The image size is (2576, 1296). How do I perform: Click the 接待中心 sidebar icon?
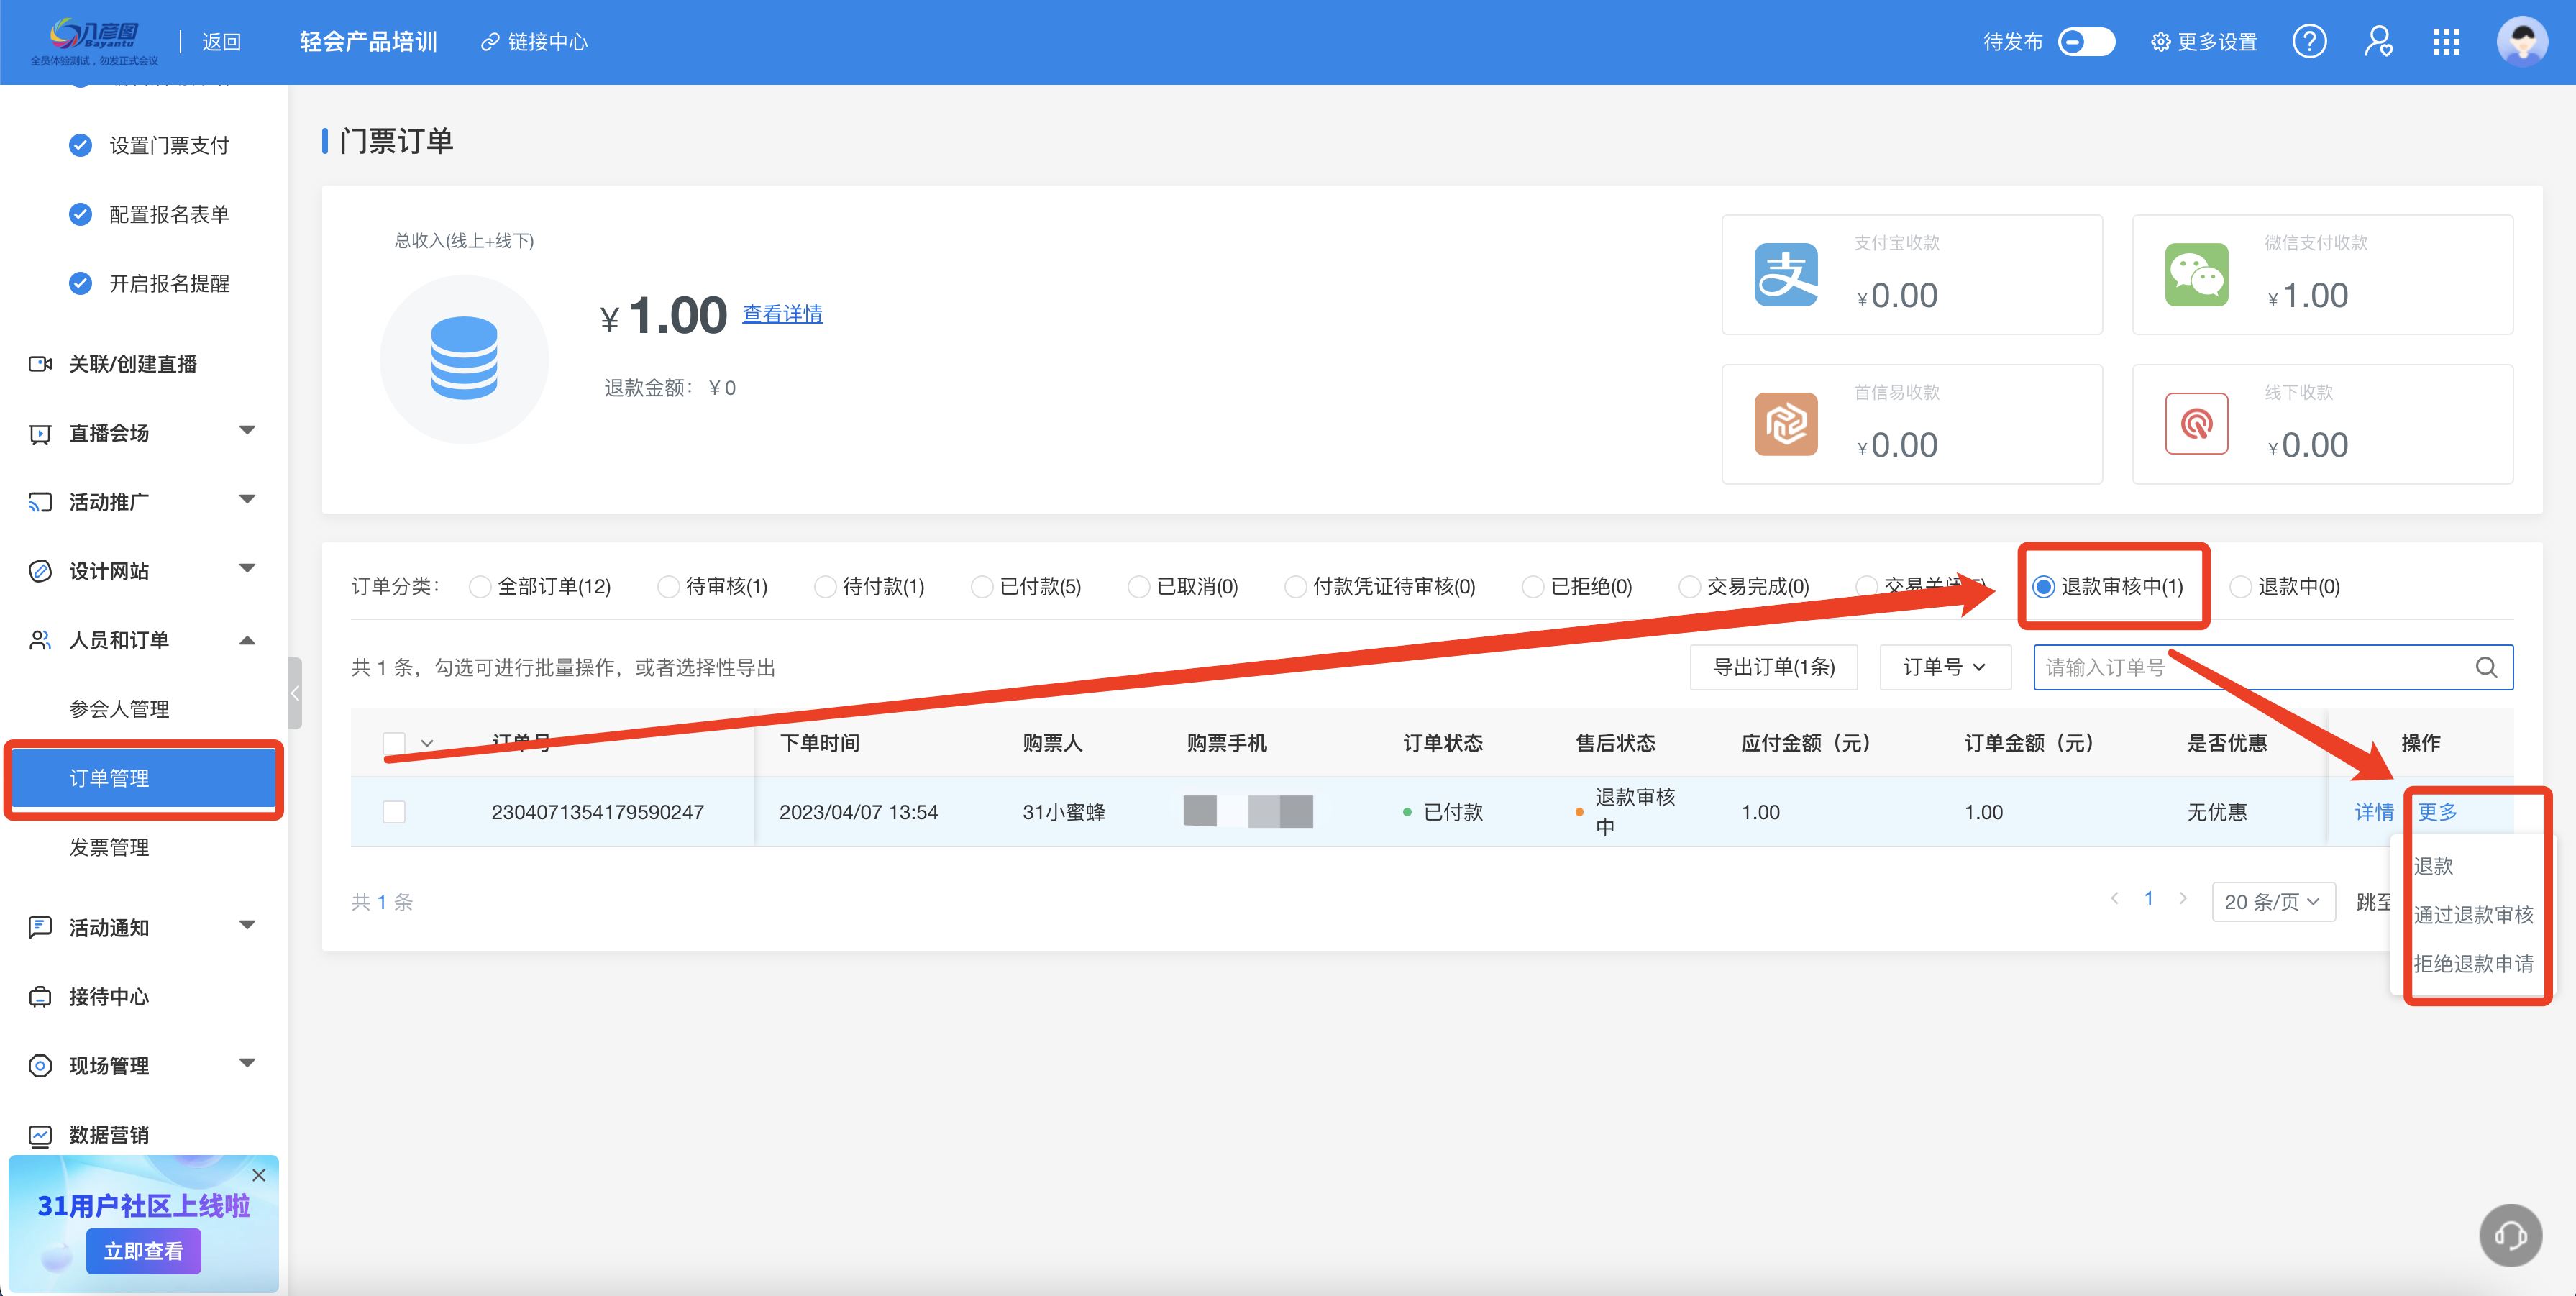[40, 996]
